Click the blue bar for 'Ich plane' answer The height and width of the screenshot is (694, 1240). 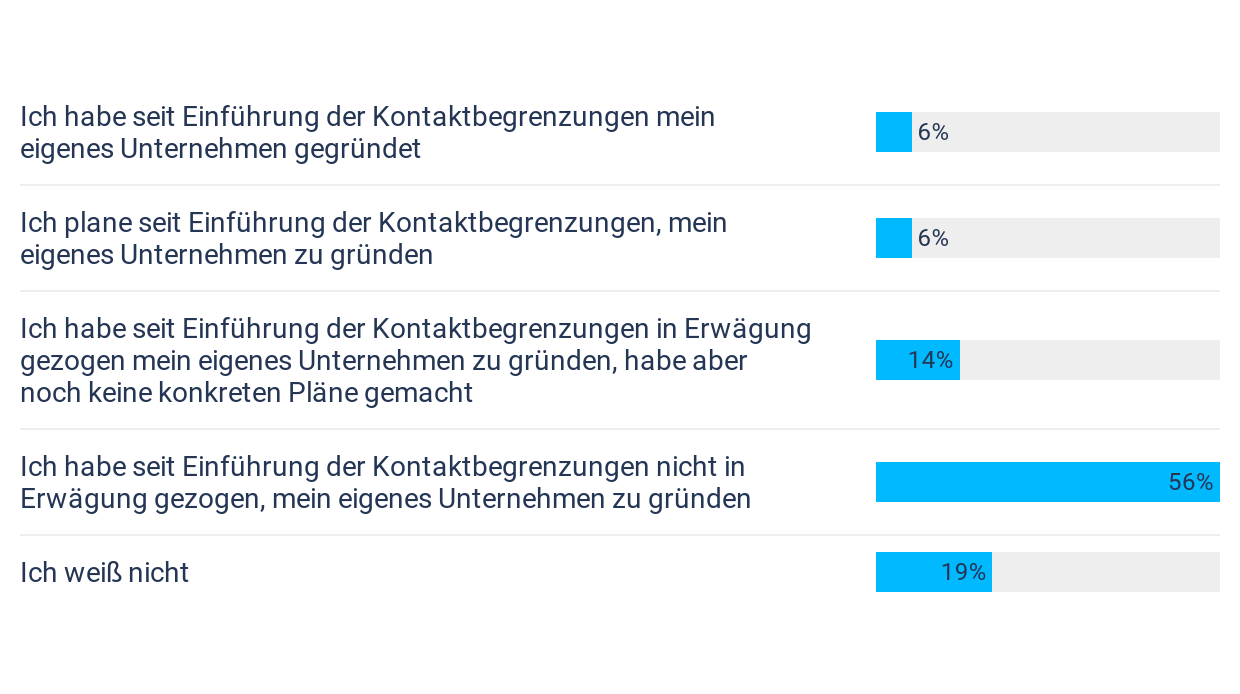pyautogui.click(x=893, y=238)
